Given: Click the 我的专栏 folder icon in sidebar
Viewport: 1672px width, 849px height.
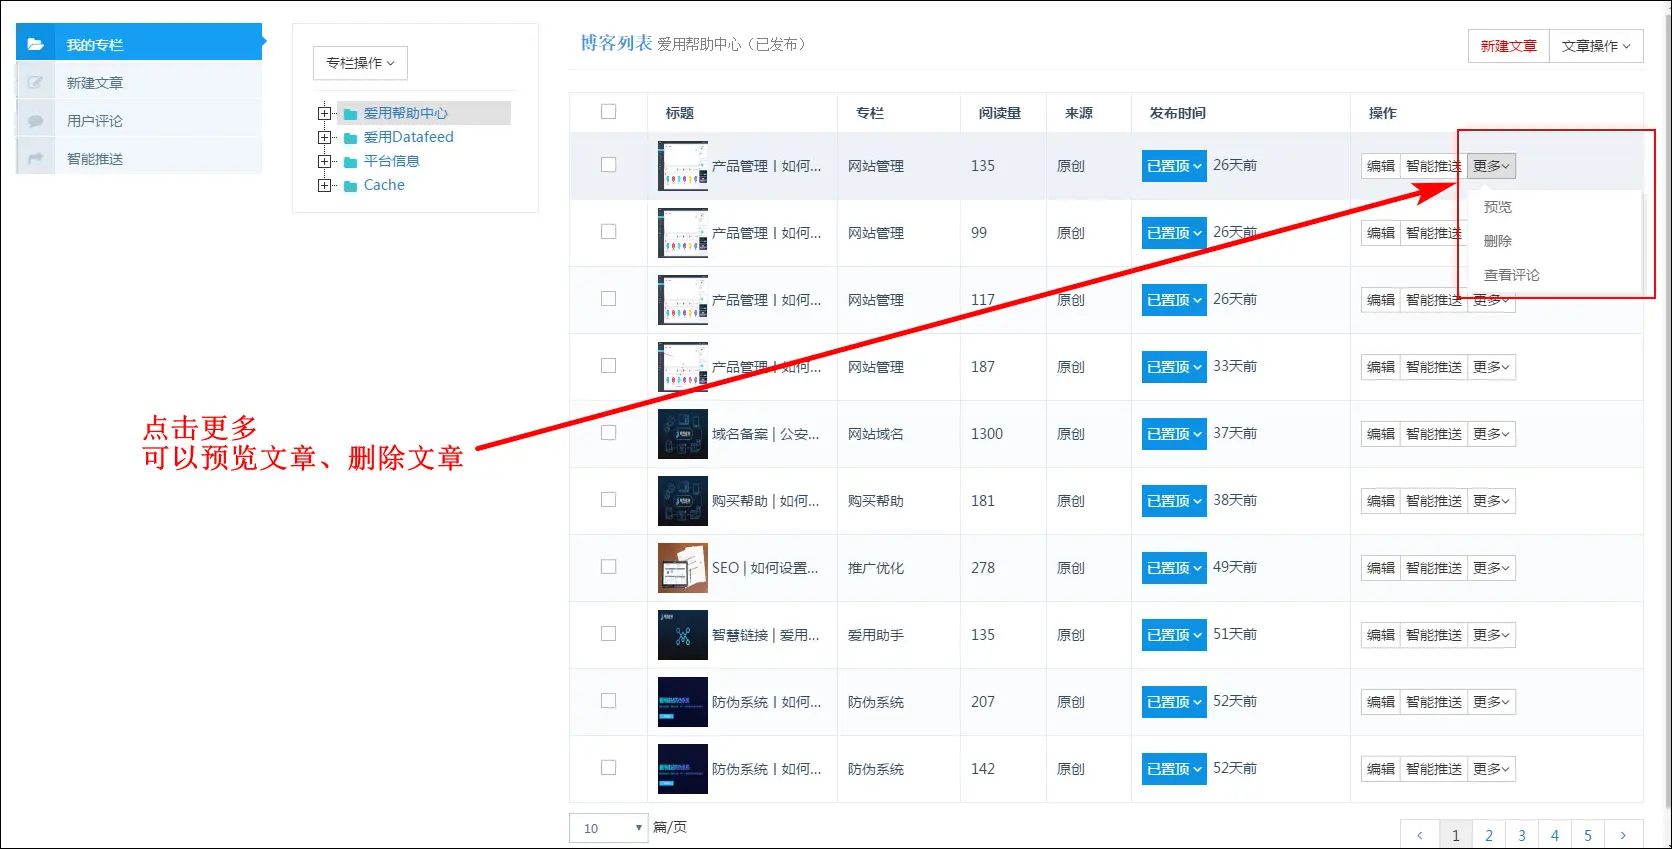Looking at the screenshot, I should 36,44.
